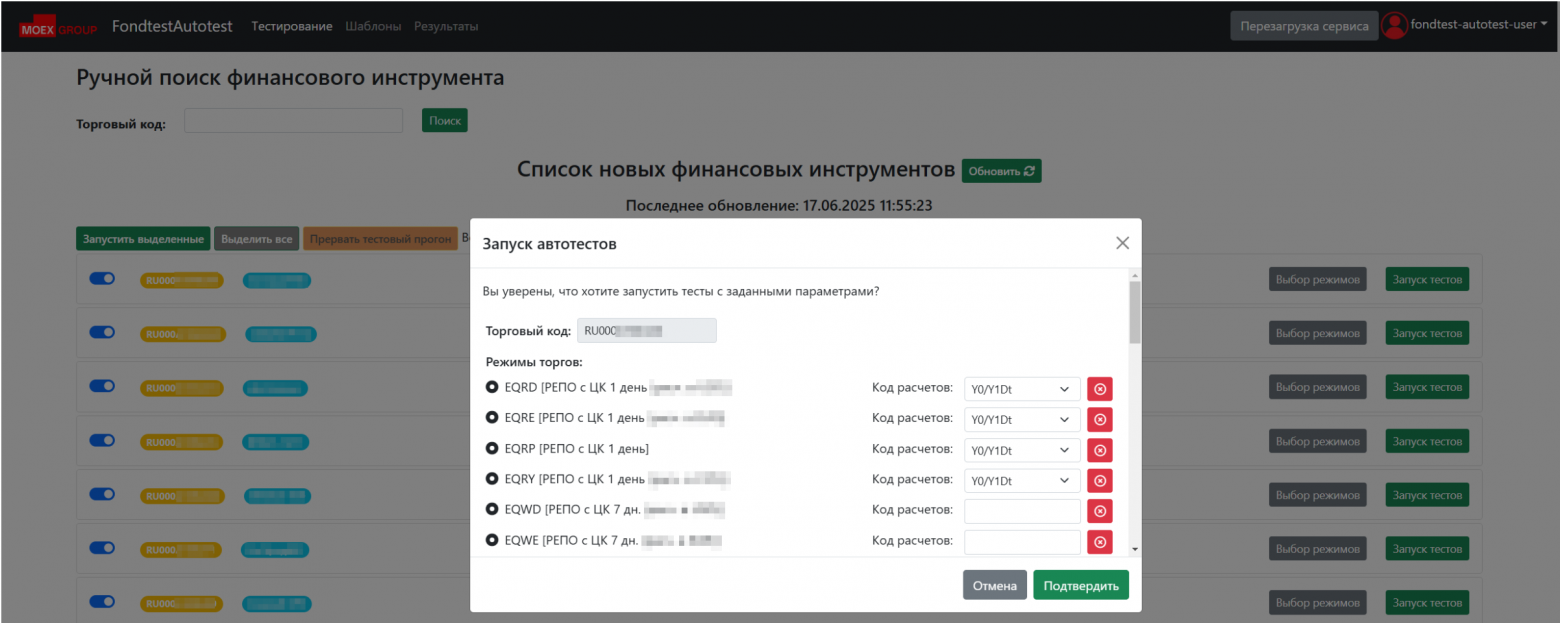
Task: Click the refresh icon inside Обновить button
Action: [1028, 170]
